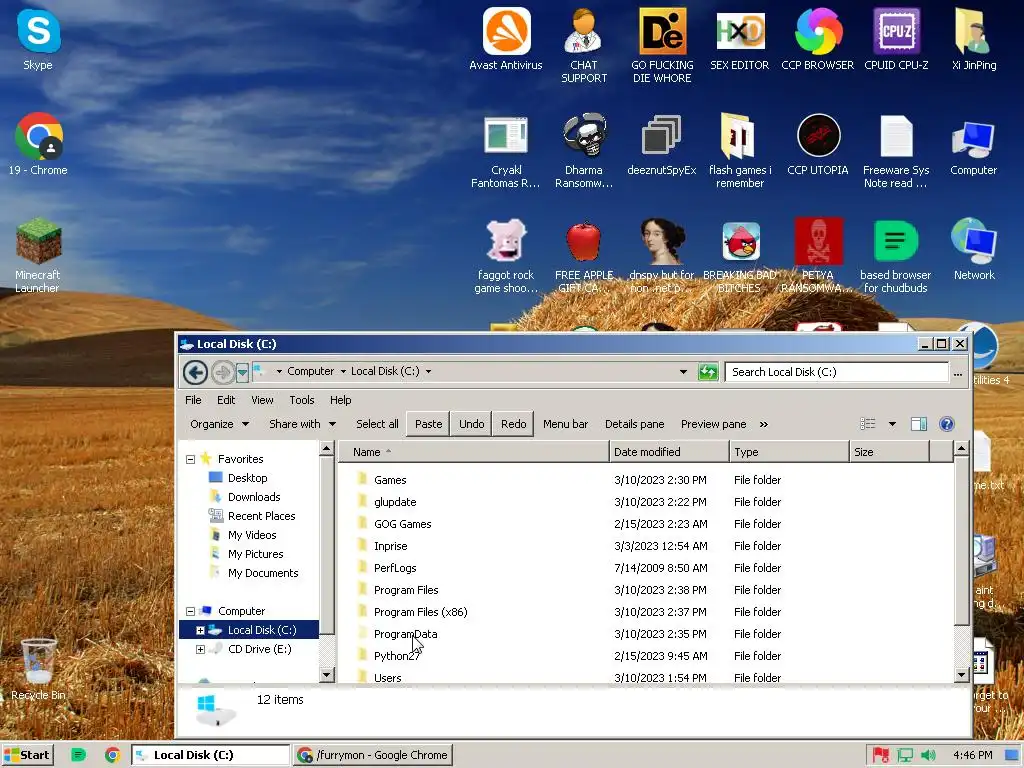
Task: Collapse the Computer tree node
Action: point(191,611)
